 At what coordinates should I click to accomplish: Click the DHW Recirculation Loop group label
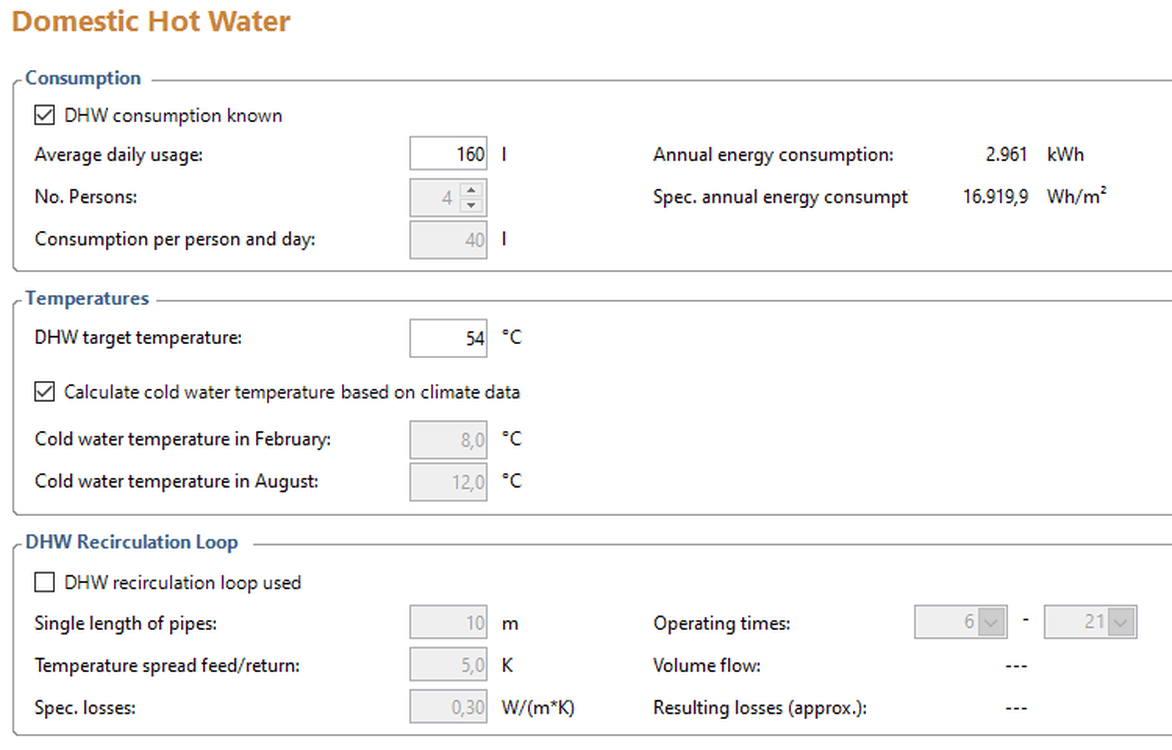point(132,542)
